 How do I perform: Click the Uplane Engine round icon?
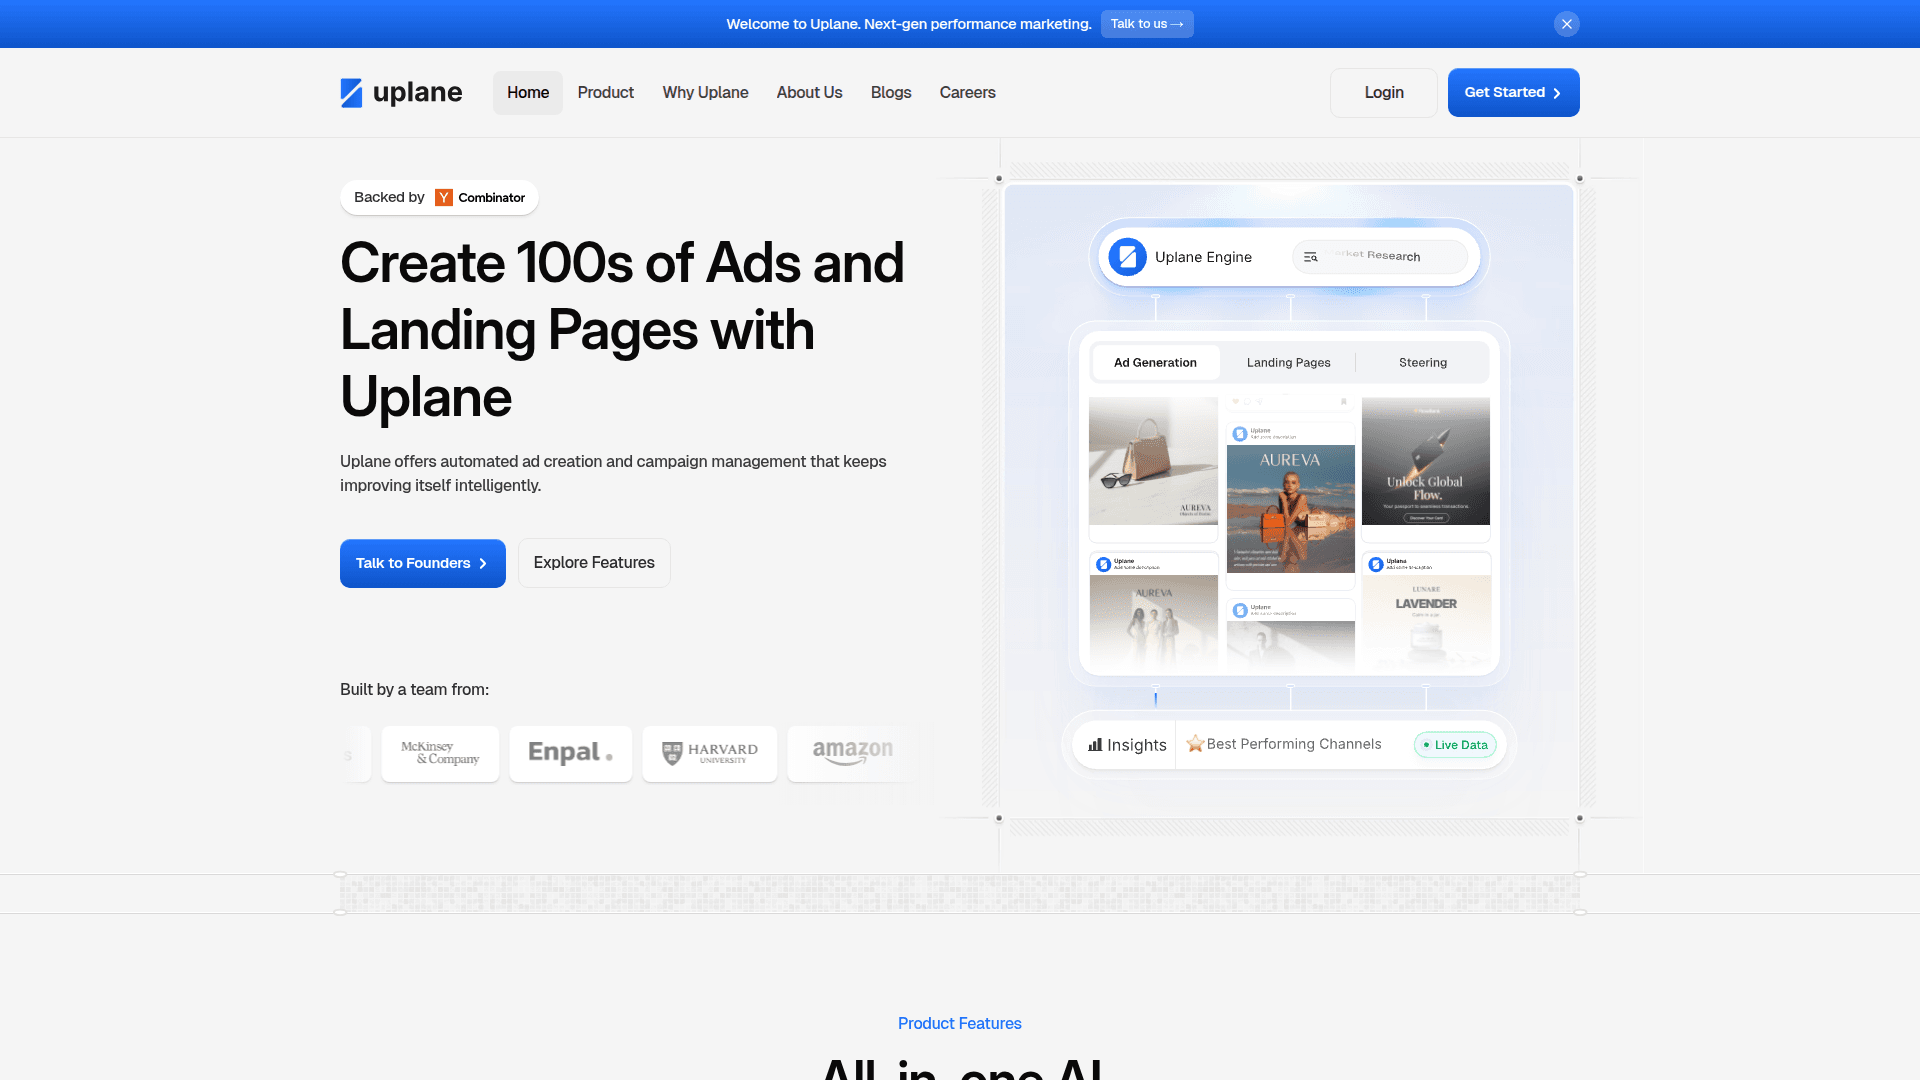[x=1127, y=257]
